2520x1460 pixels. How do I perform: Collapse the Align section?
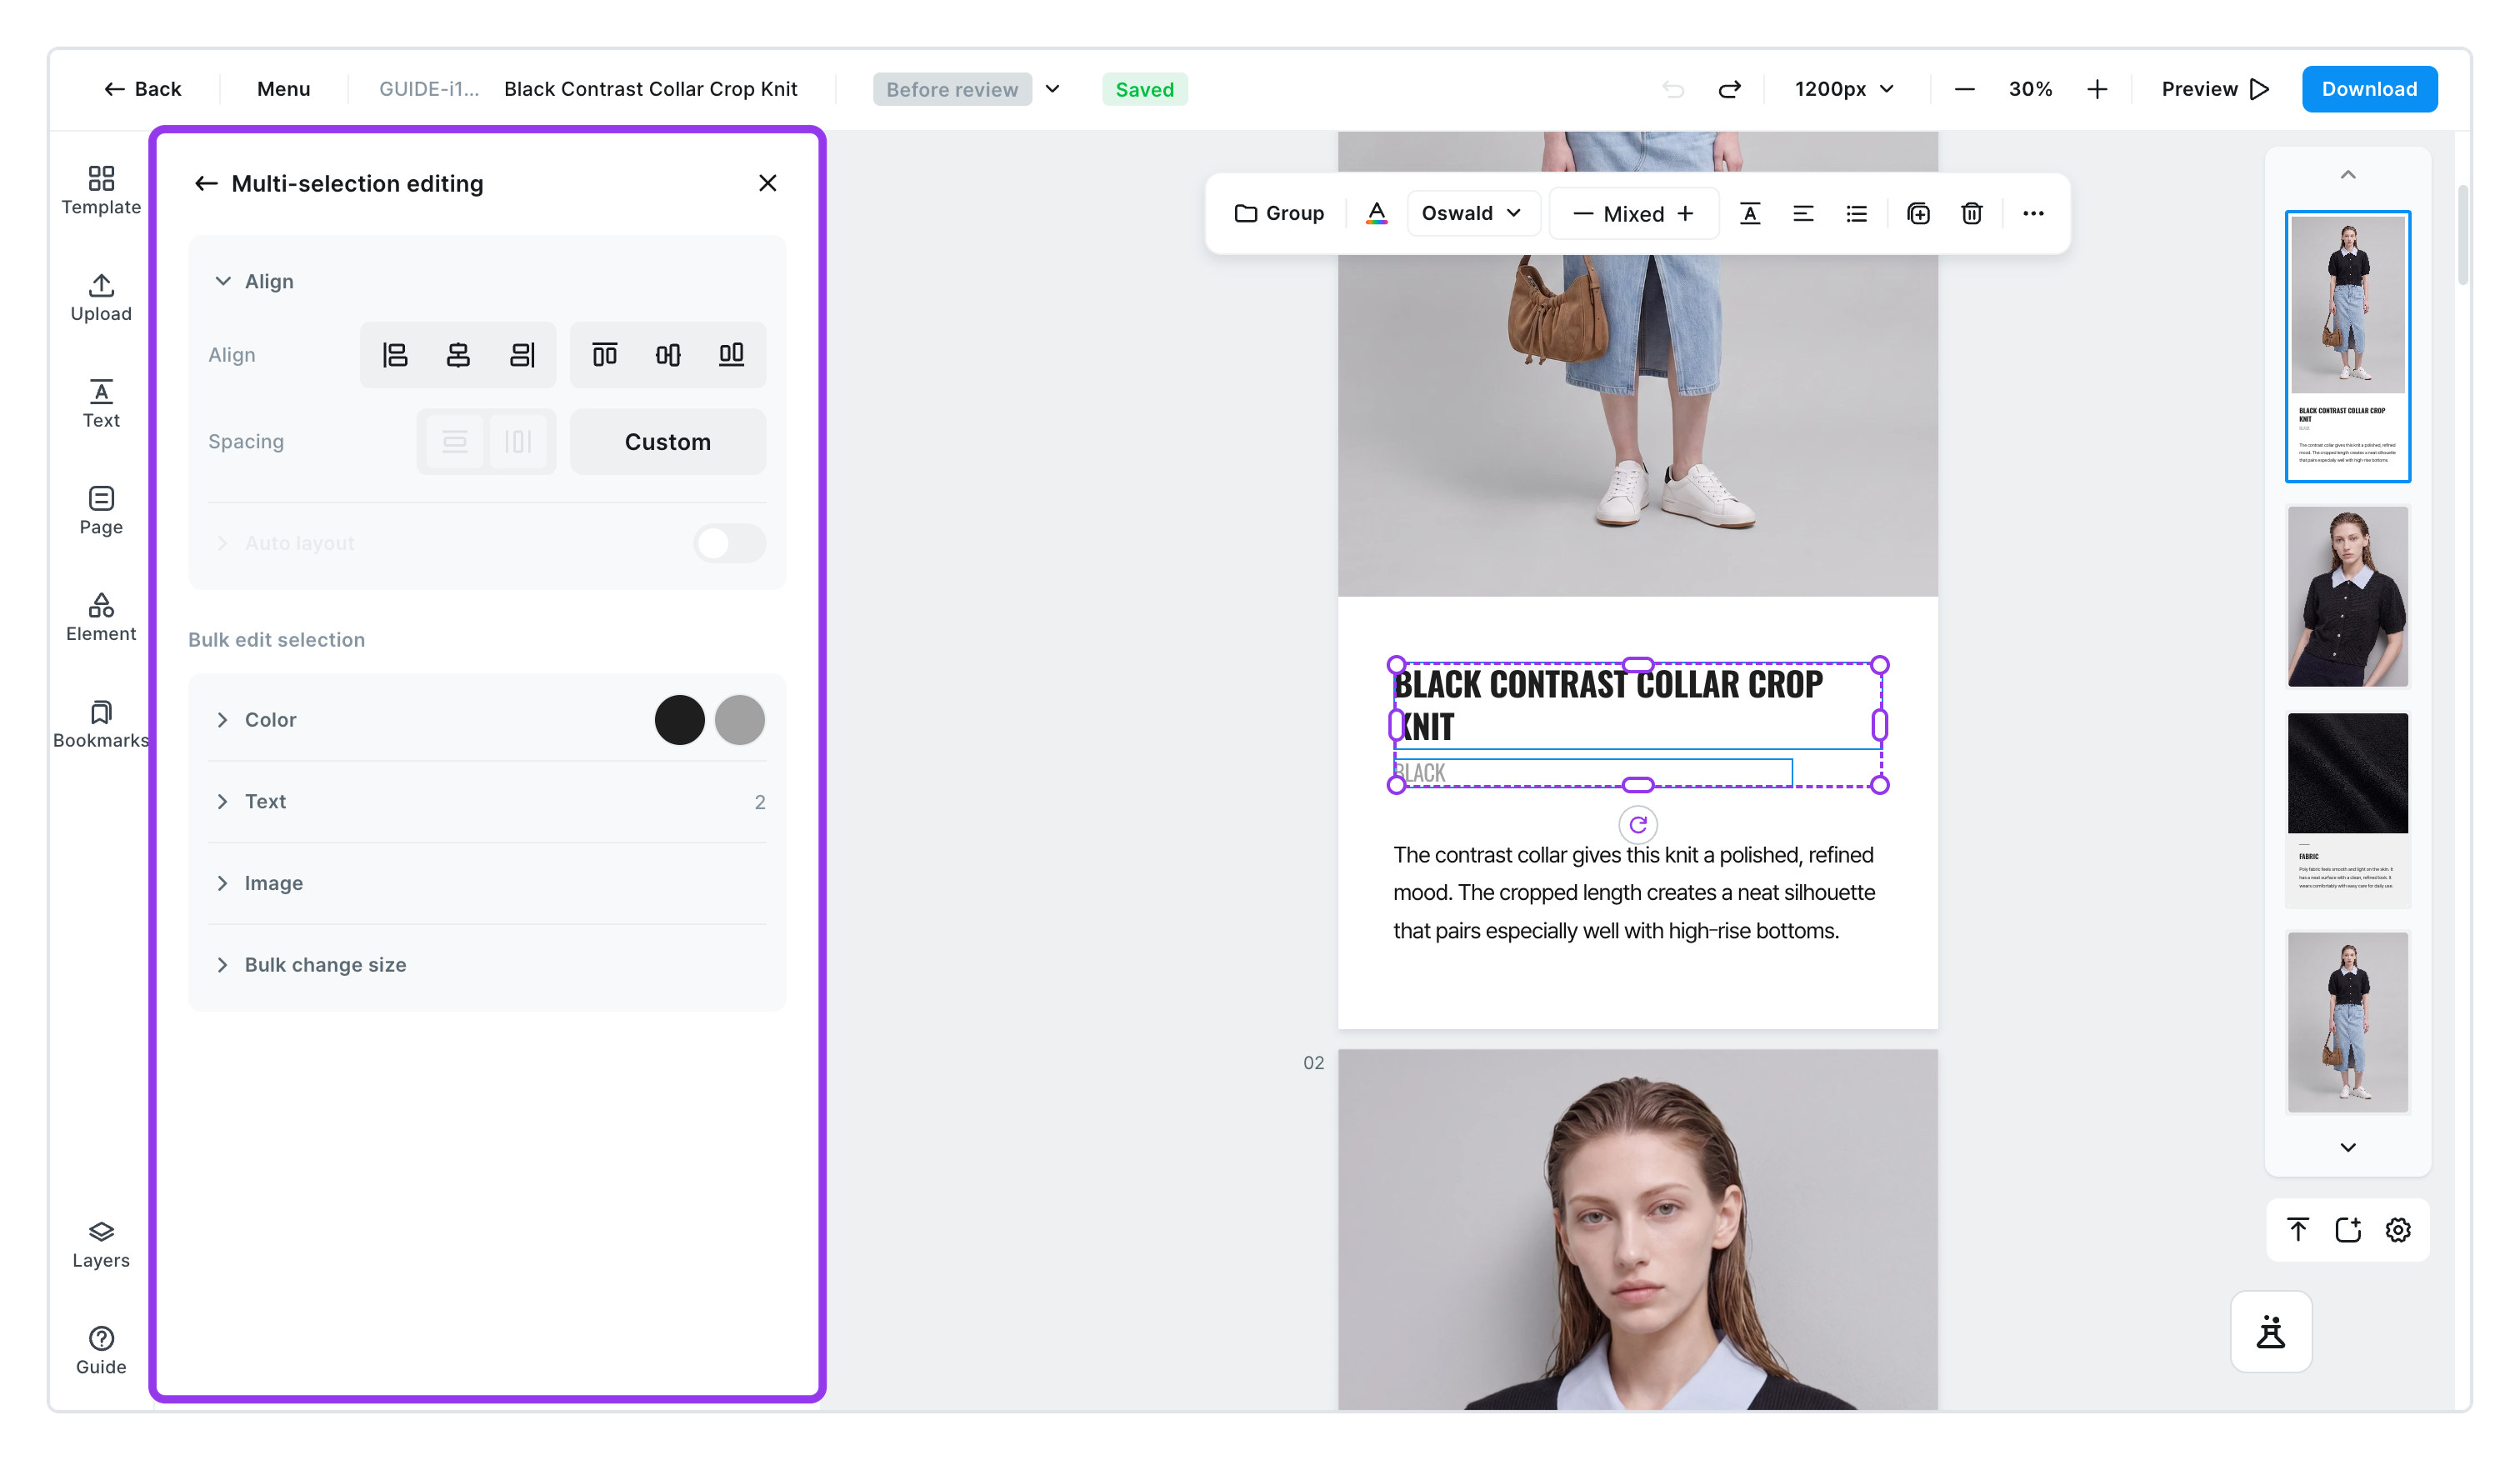click(223, 281)
